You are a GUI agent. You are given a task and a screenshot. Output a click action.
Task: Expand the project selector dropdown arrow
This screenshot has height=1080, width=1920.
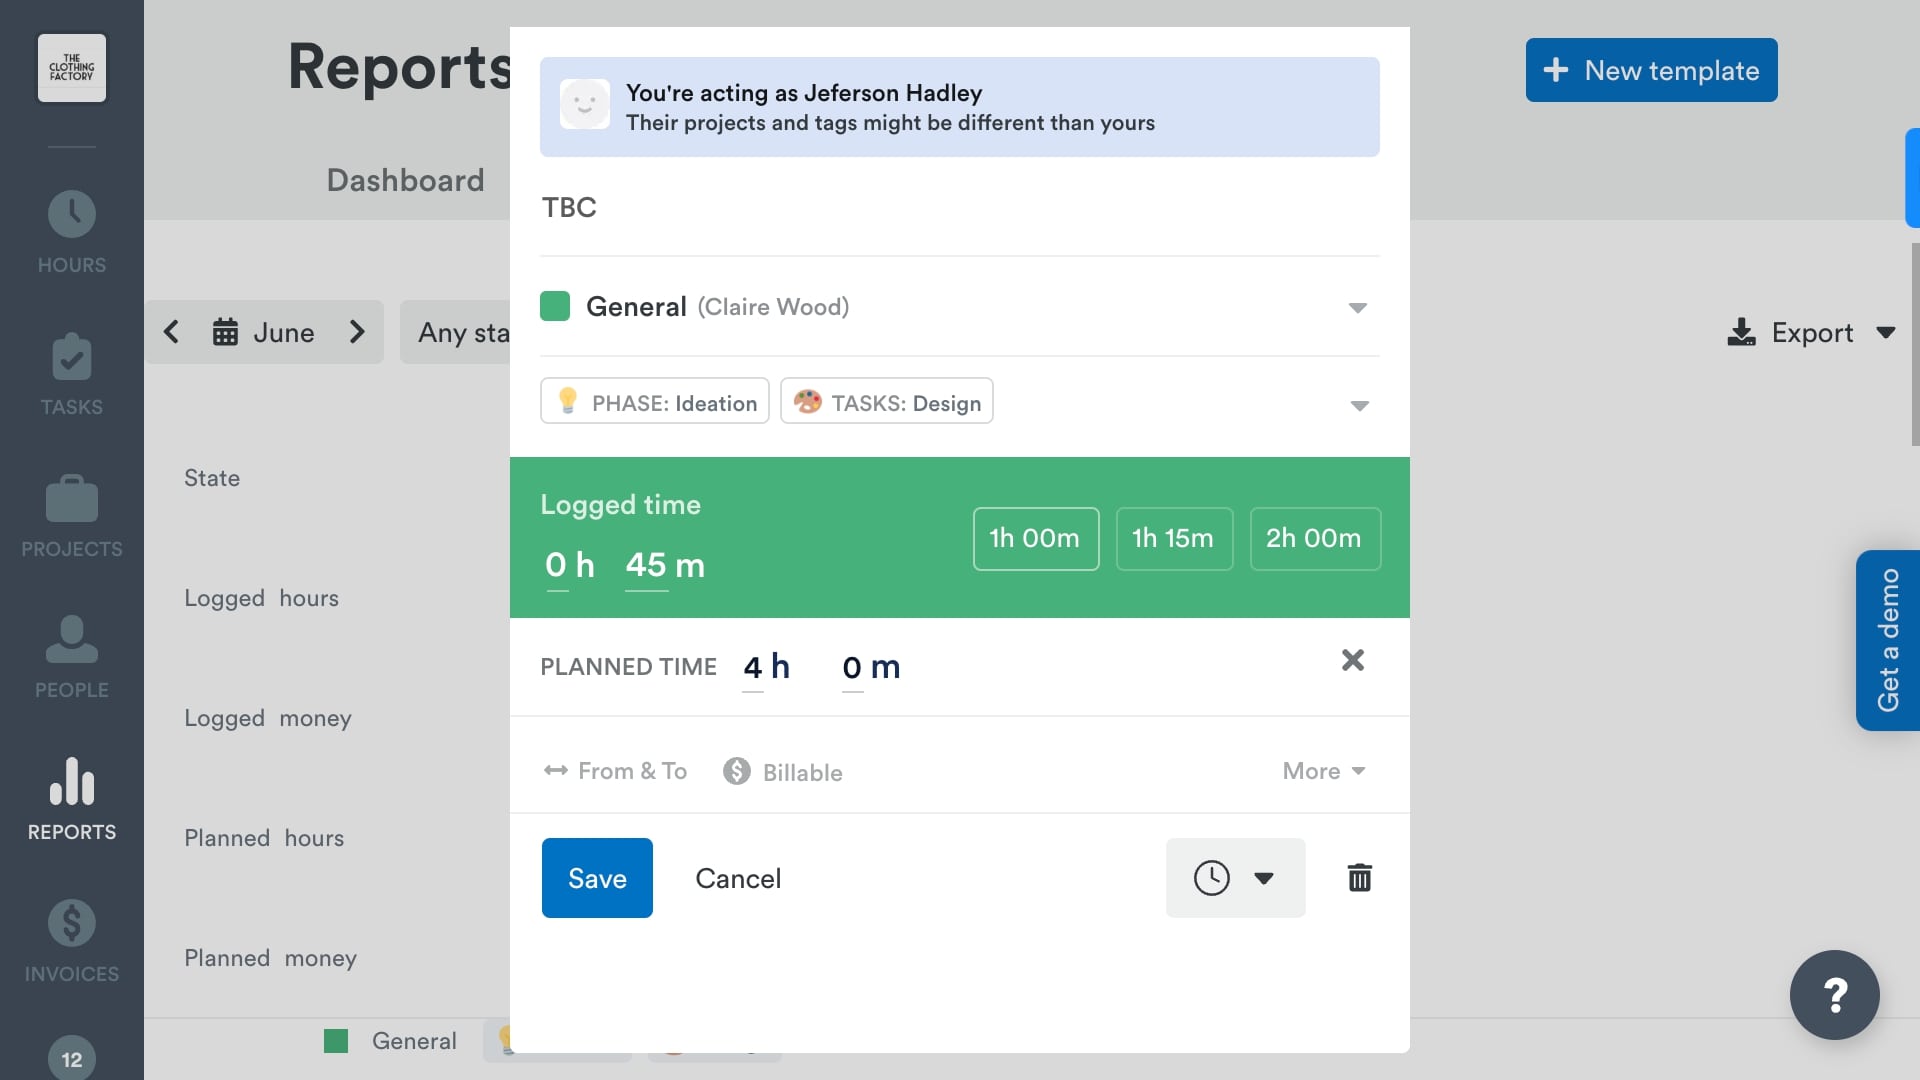click(x=1357, y=307)
